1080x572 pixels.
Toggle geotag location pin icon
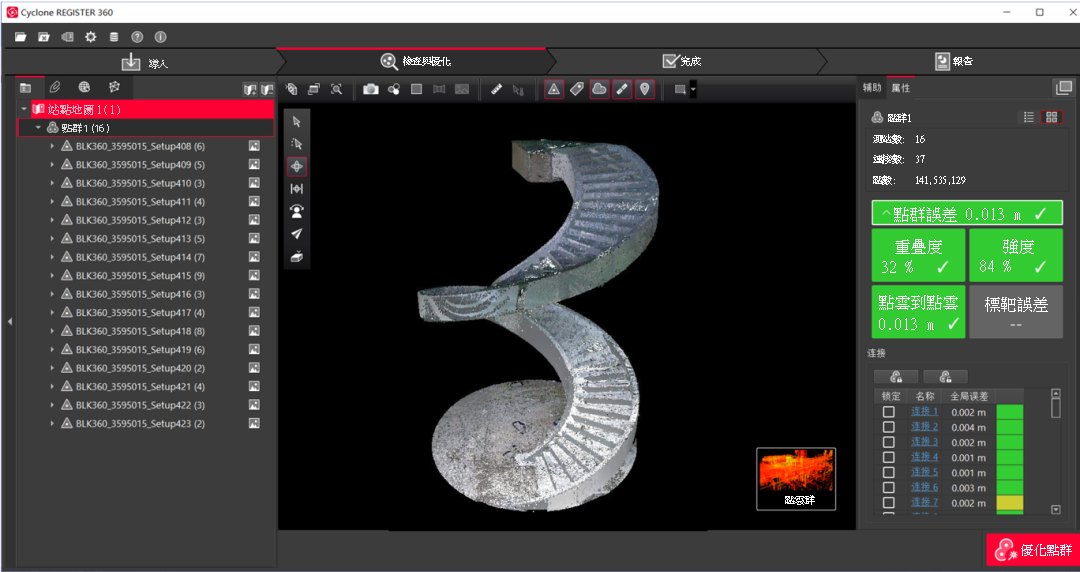645,89
